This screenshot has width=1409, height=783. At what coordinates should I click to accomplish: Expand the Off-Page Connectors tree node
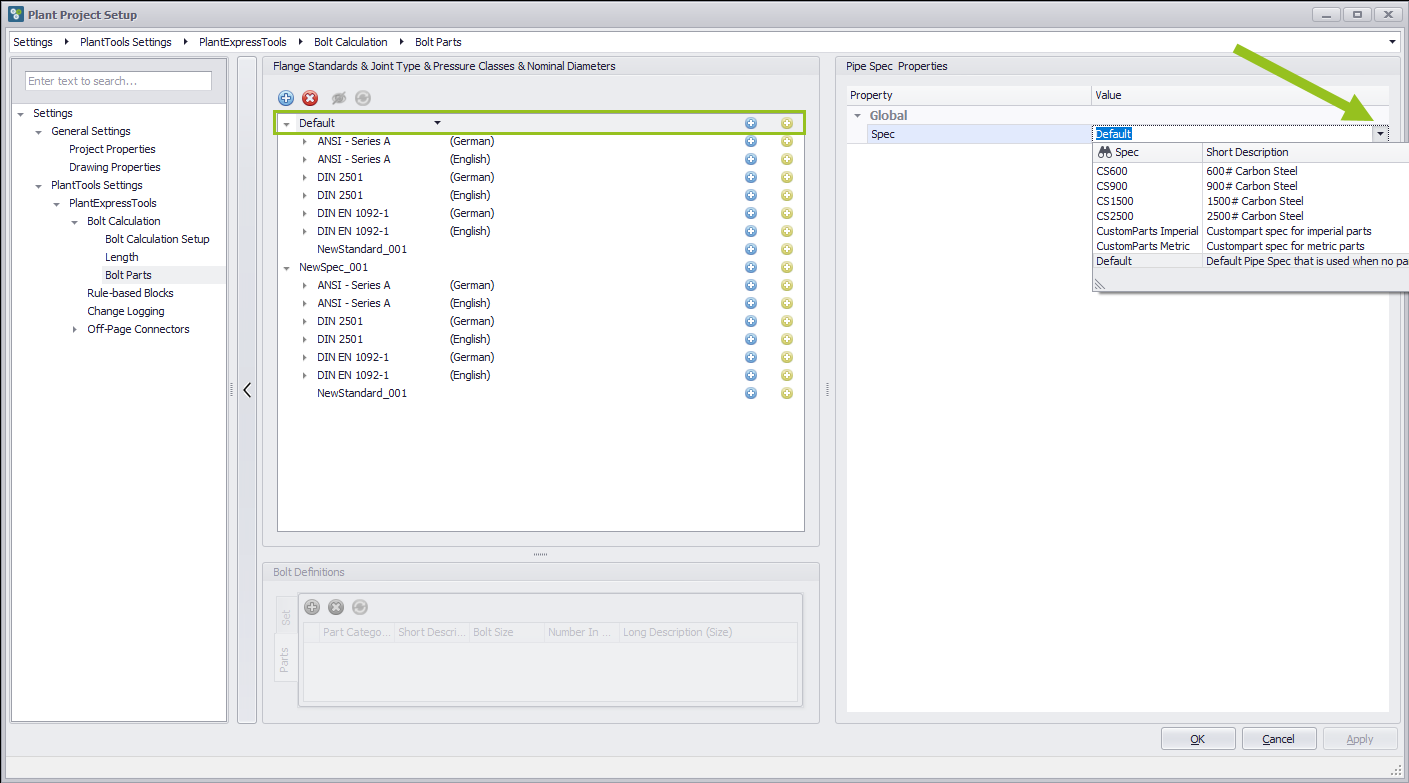pos(75,329)
